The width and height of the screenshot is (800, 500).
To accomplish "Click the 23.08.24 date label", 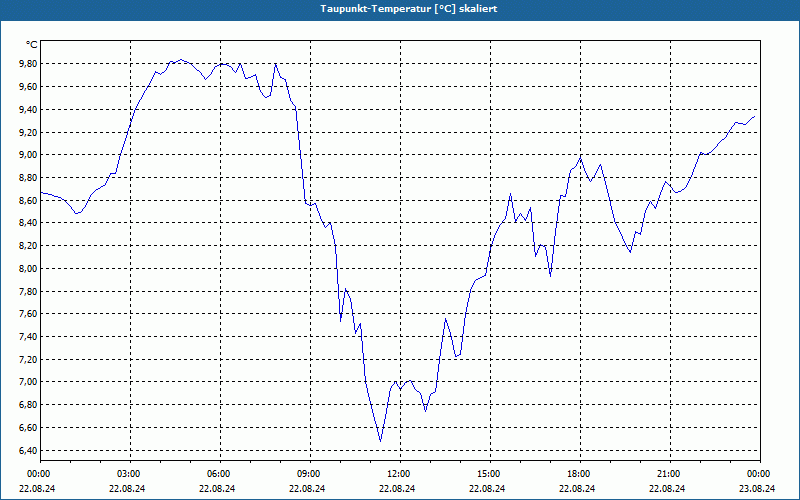I will point(757,488).
